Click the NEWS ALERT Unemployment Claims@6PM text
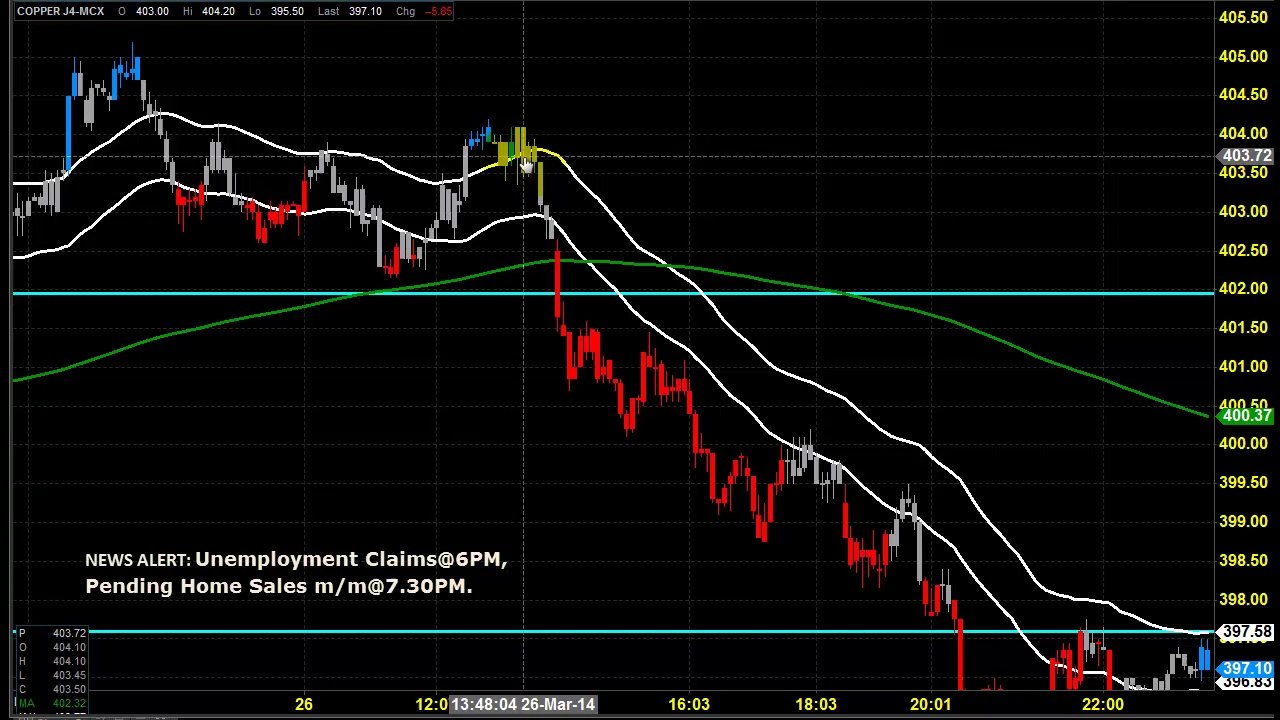 coord(296,560)
